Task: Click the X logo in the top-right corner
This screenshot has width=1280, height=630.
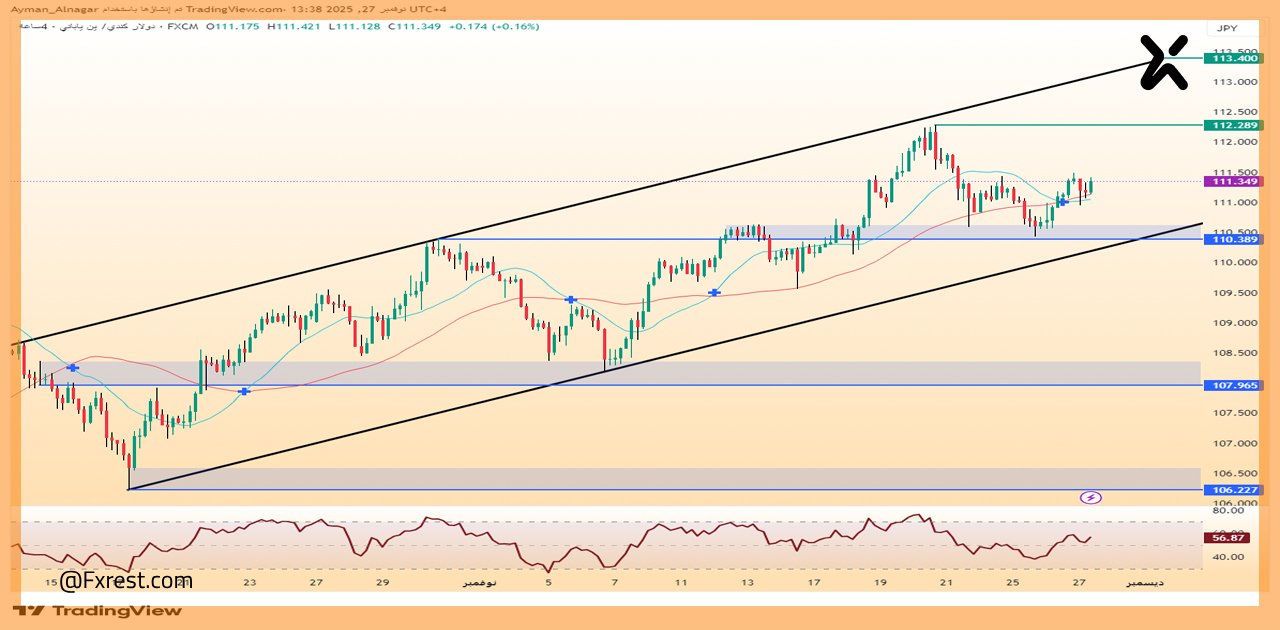Action: coord(1161,60)
